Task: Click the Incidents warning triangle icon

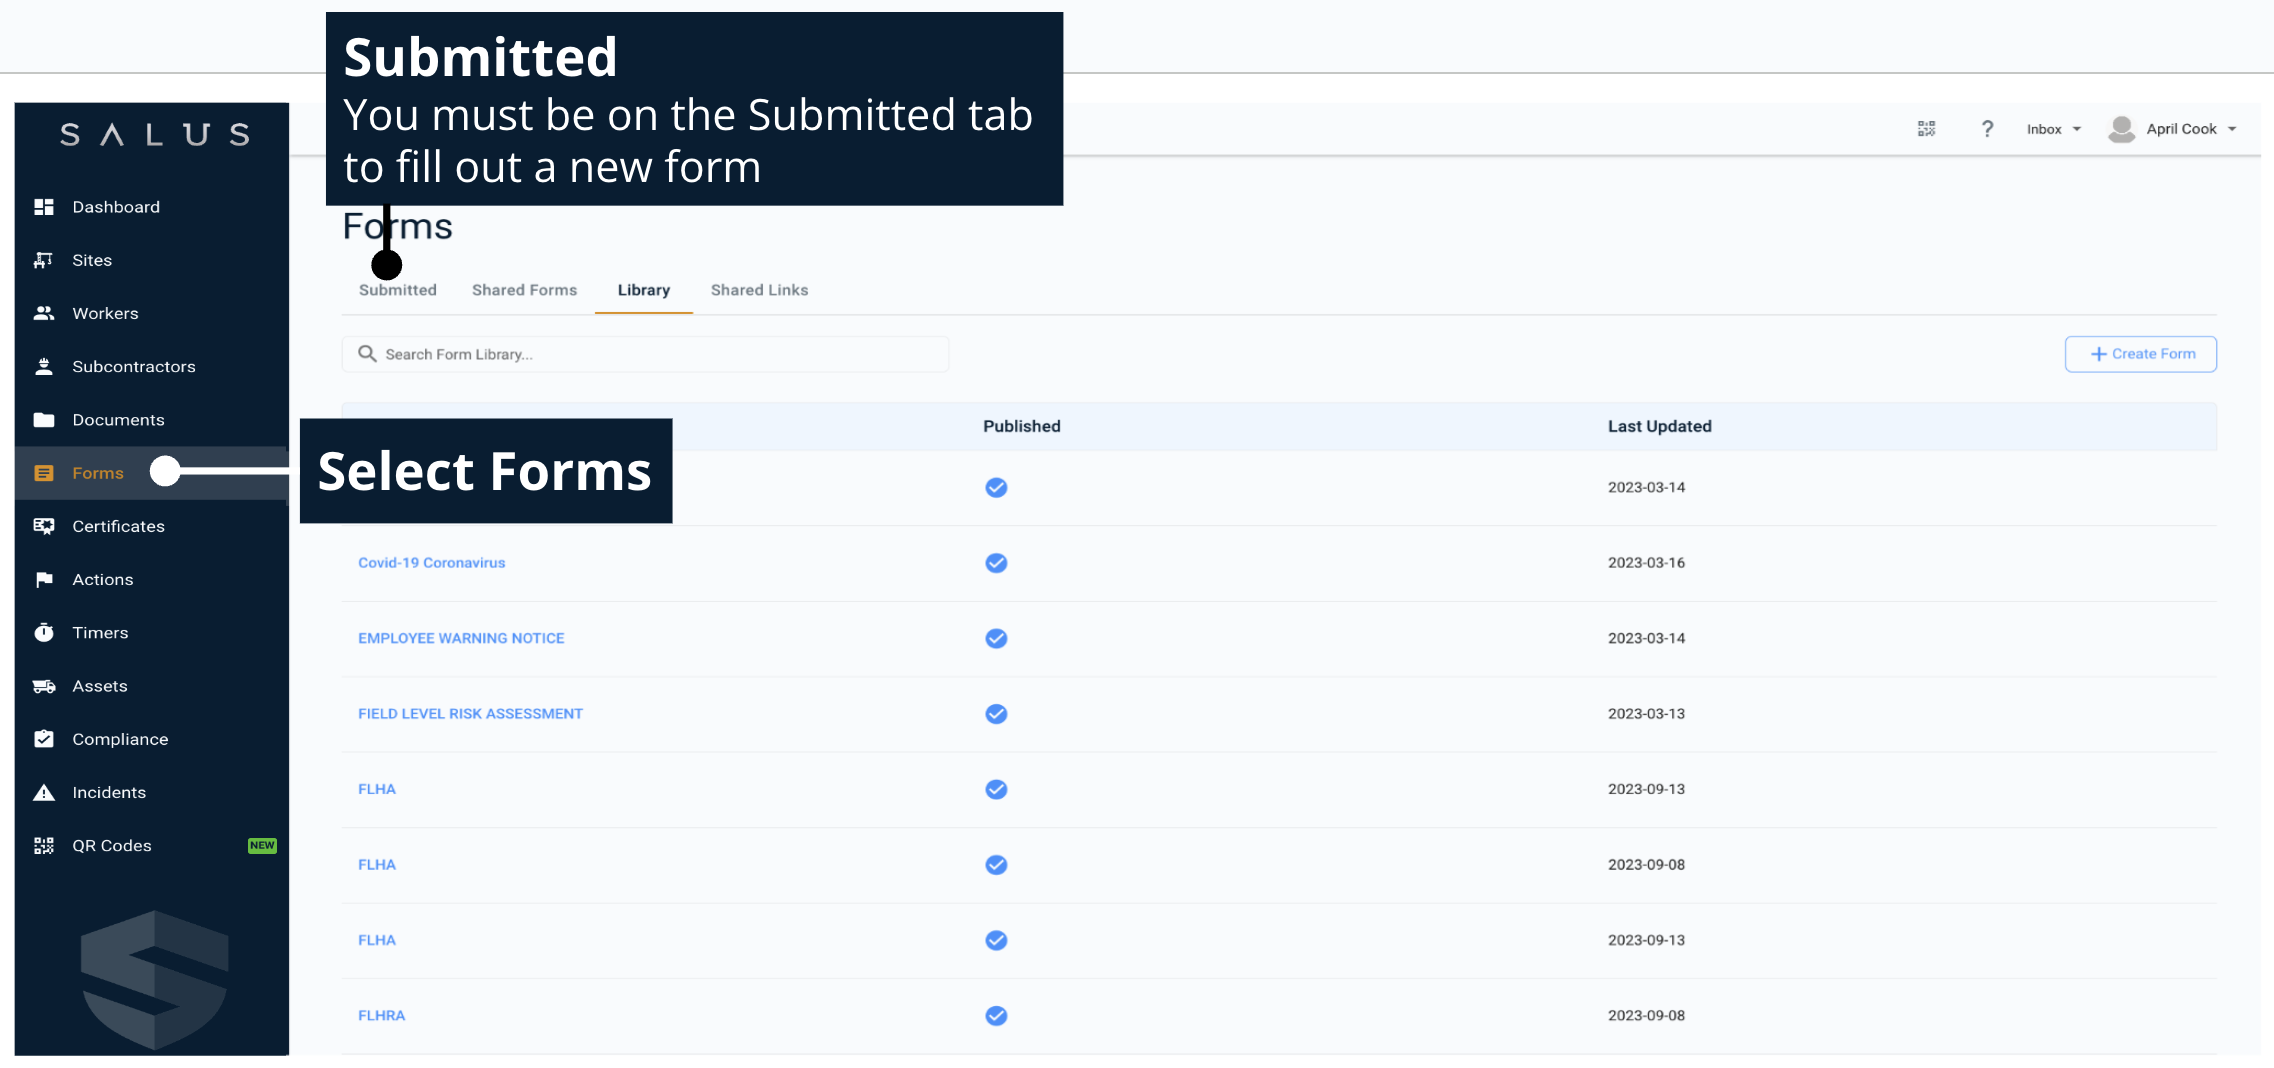Action: point(44,793)
